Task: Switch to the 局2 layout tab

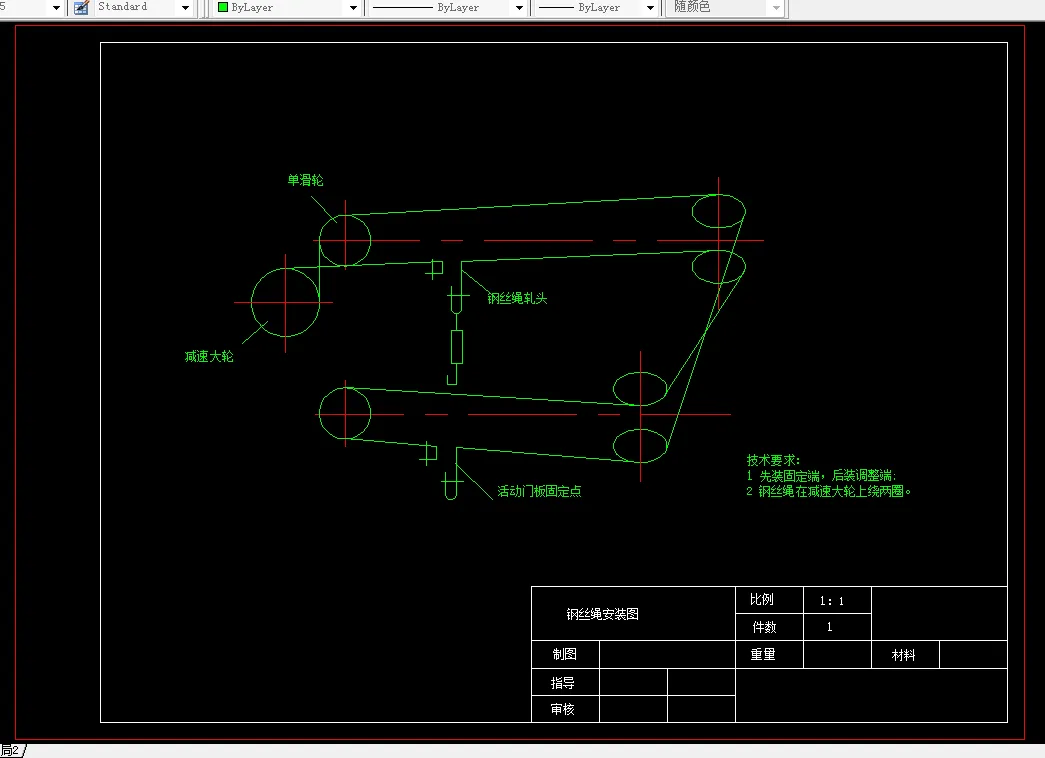Action: coord(11,751)
